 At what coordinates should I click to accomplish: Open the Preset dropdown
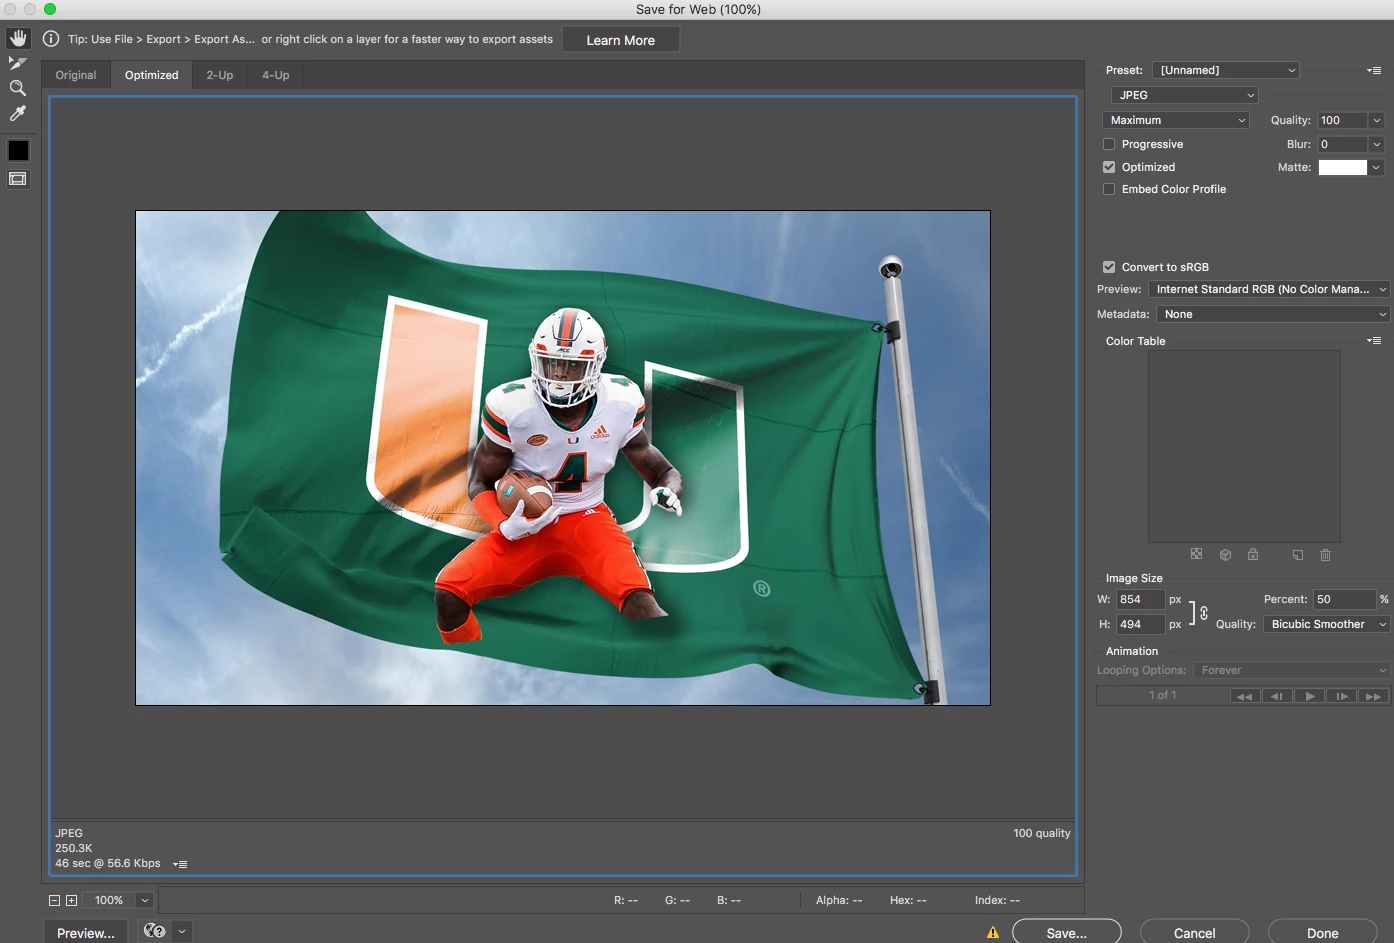point(1225,70)
